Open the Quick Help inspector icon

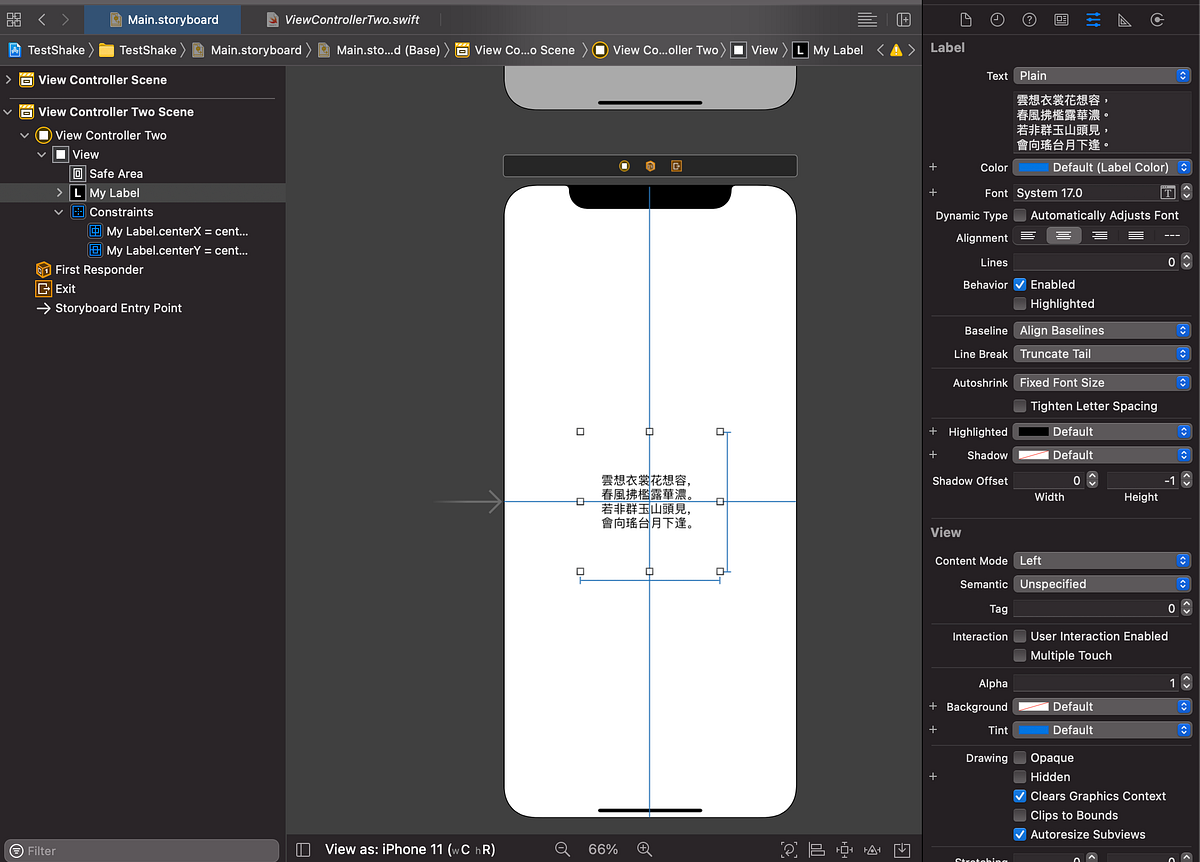(1029, 20)
